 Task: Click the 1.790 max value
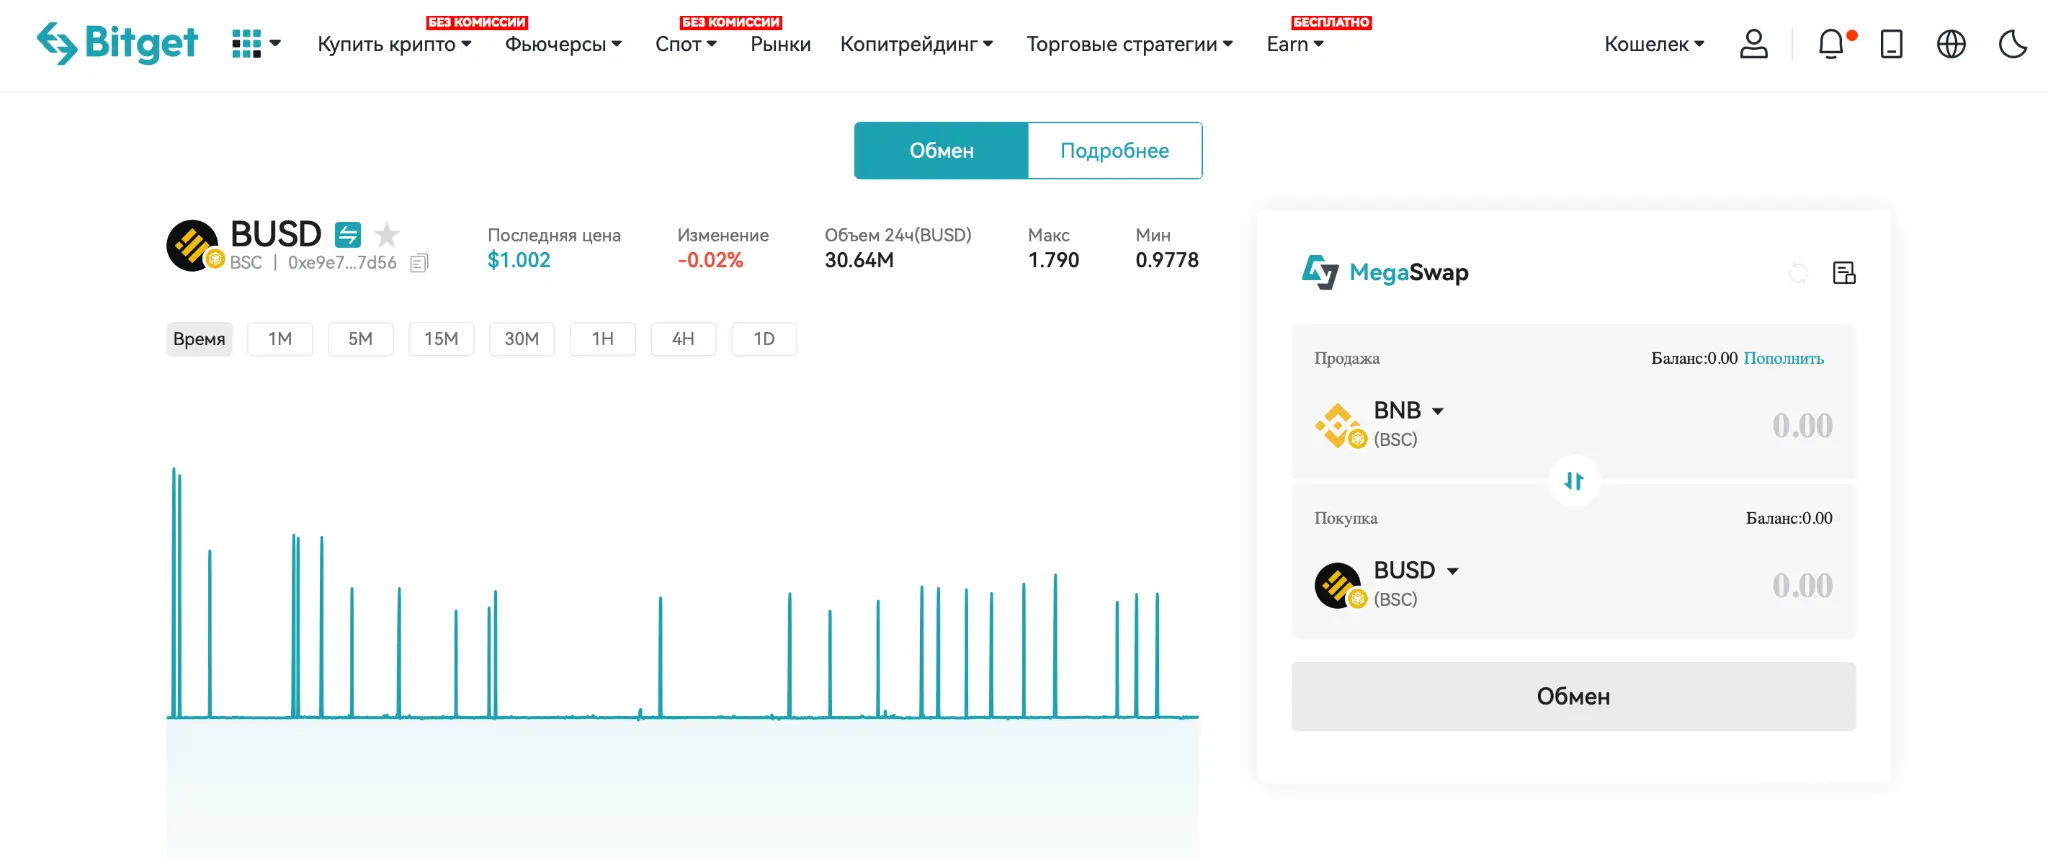(x=1054, y=260)
